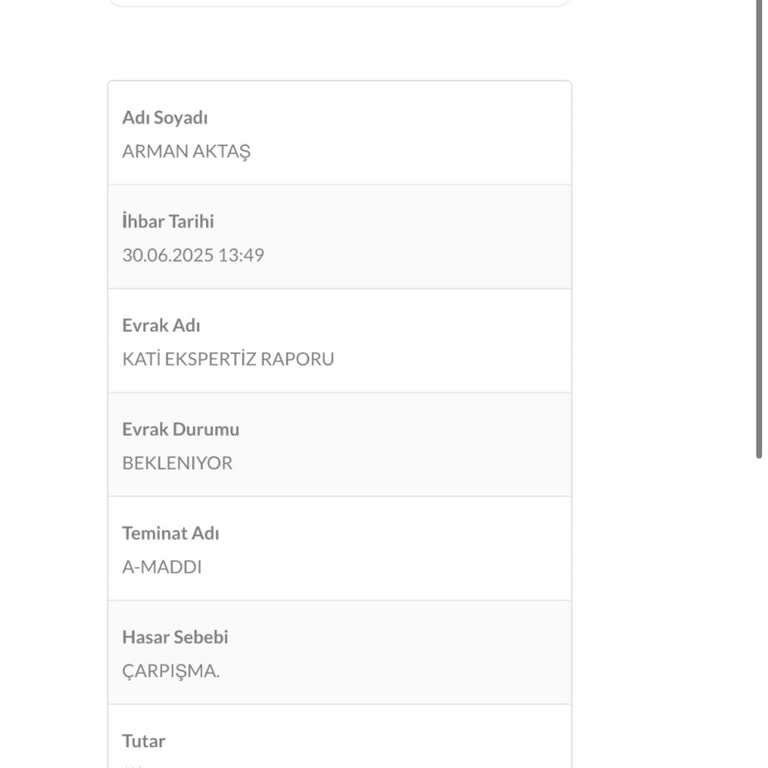Click the Tutar label

[144, 742]
